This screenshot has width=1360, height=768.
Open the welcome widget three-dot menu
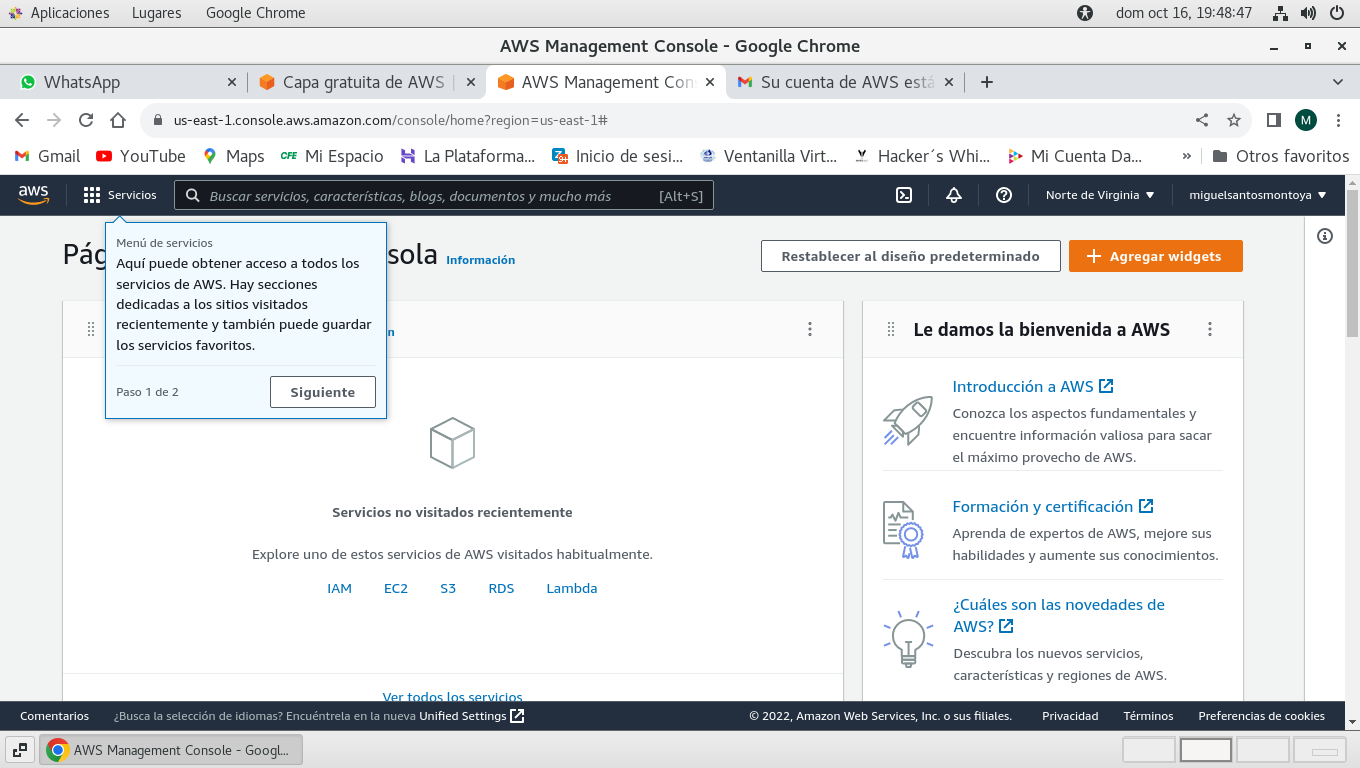(x=1210, y=329)
